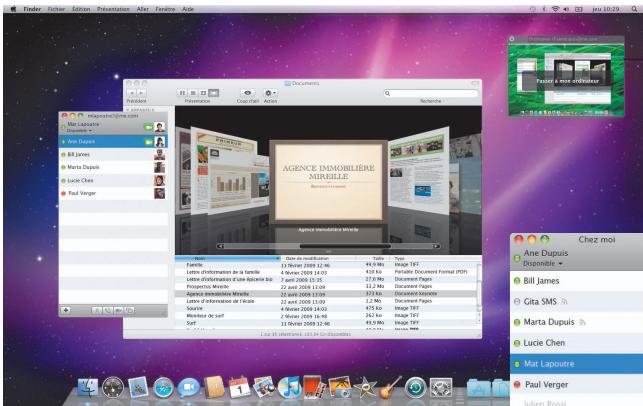Switch Finder to icon view

[182, 93]
